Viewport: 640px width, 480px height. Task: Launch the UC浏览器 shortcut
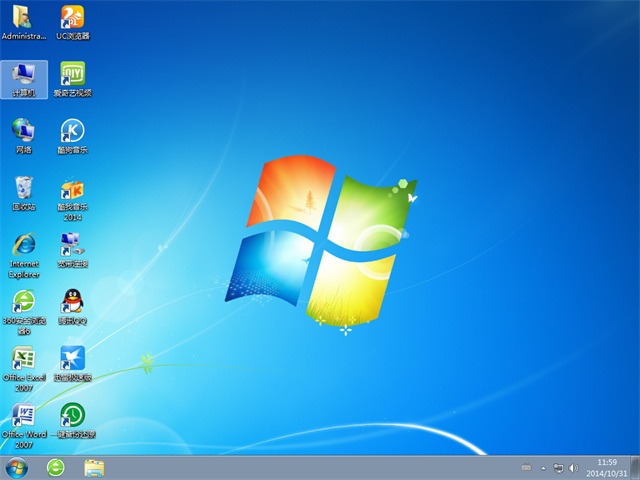73,22
